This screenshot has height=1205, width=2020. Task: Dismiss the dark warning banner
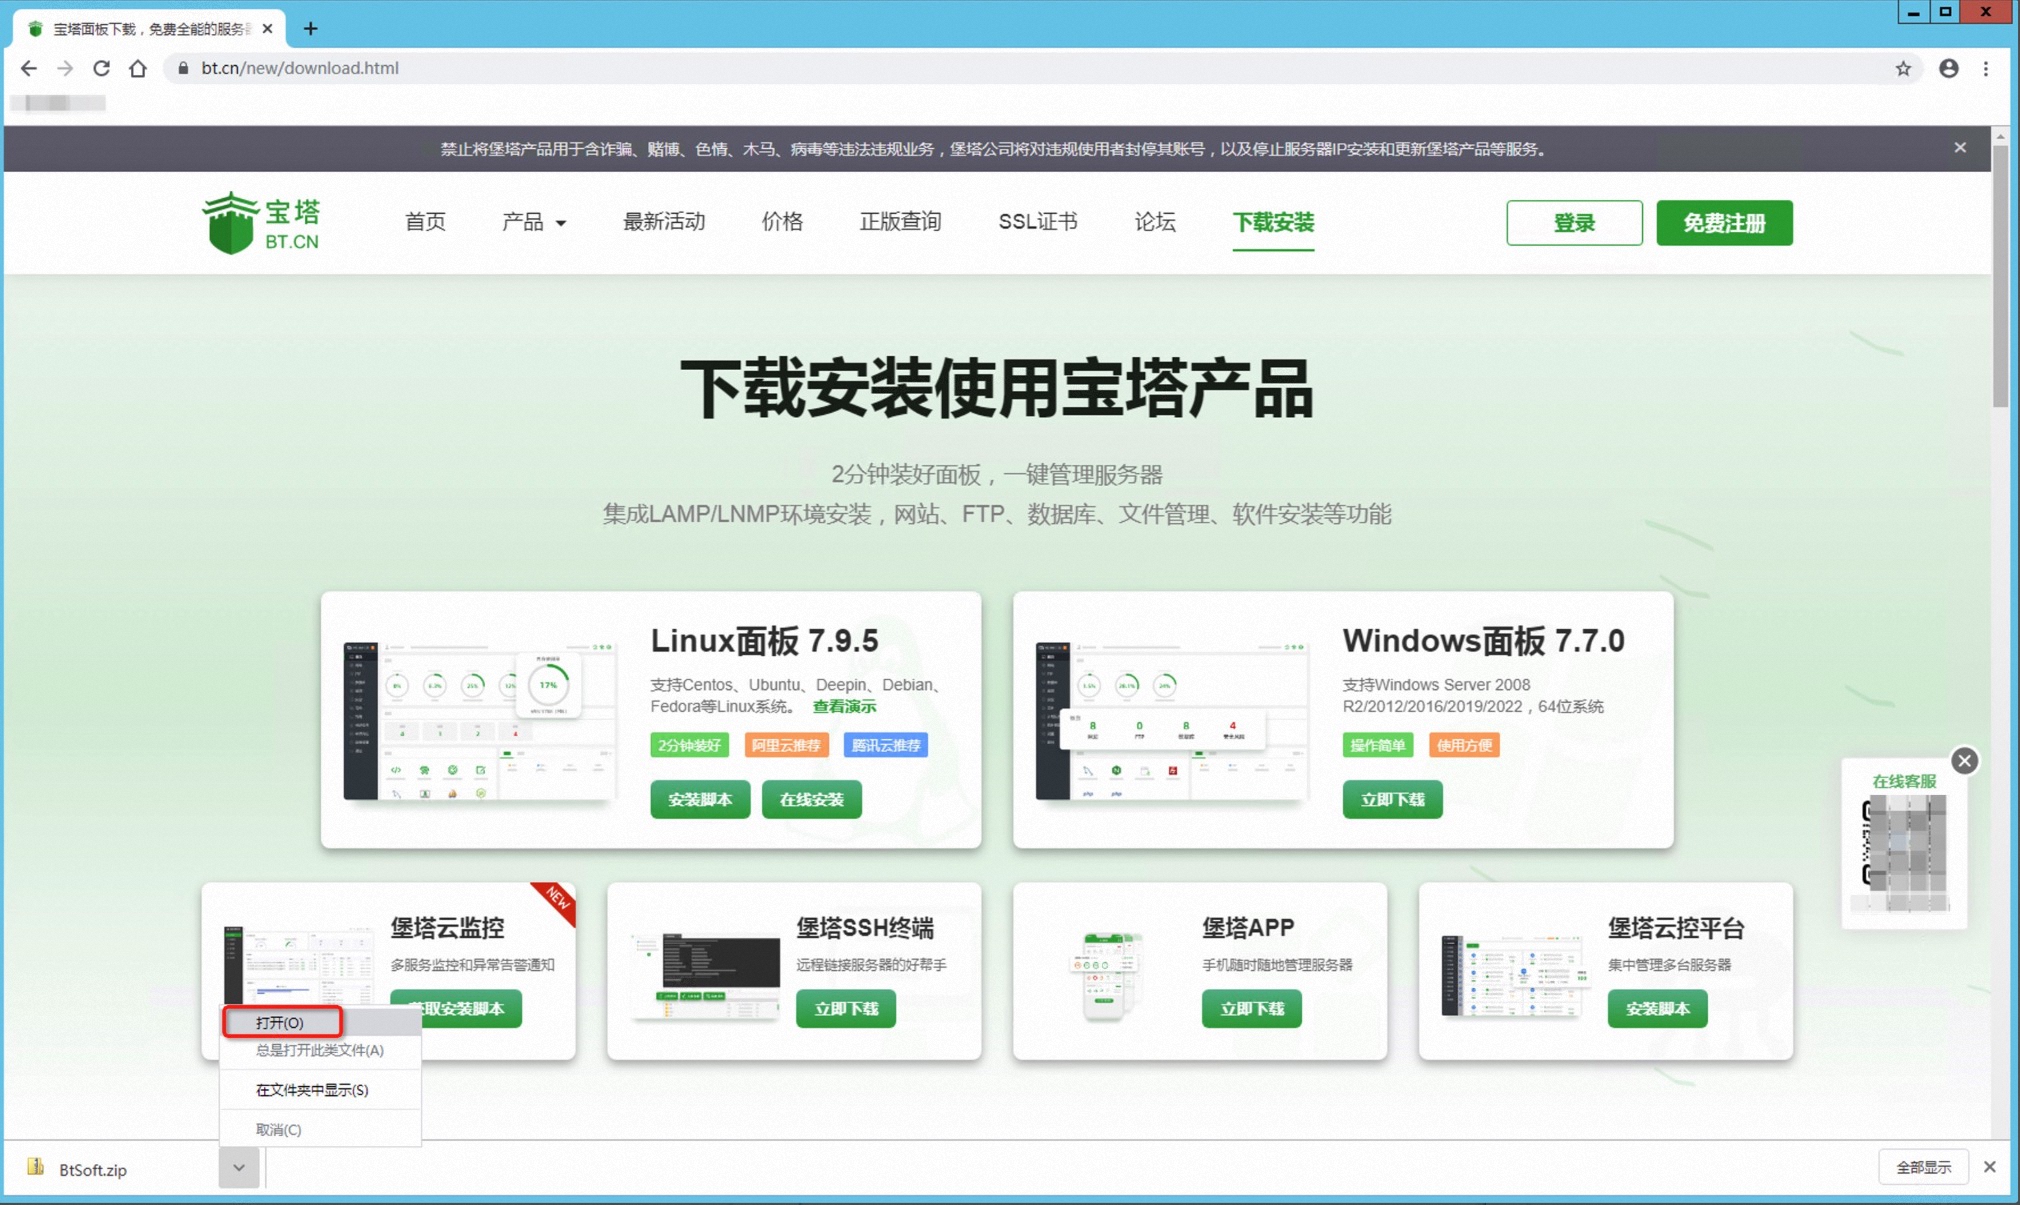tap(1960, 148)
